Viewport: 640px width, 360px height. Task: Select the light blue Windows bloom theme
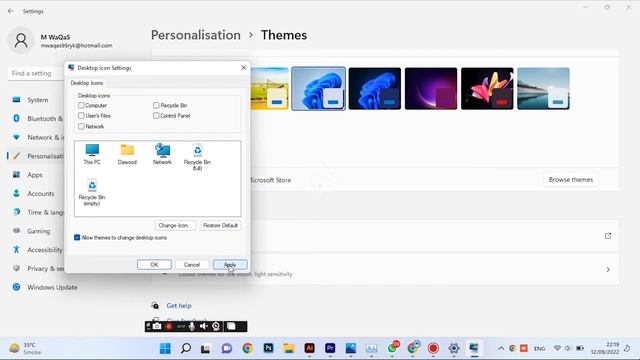(x=318, y=89)
